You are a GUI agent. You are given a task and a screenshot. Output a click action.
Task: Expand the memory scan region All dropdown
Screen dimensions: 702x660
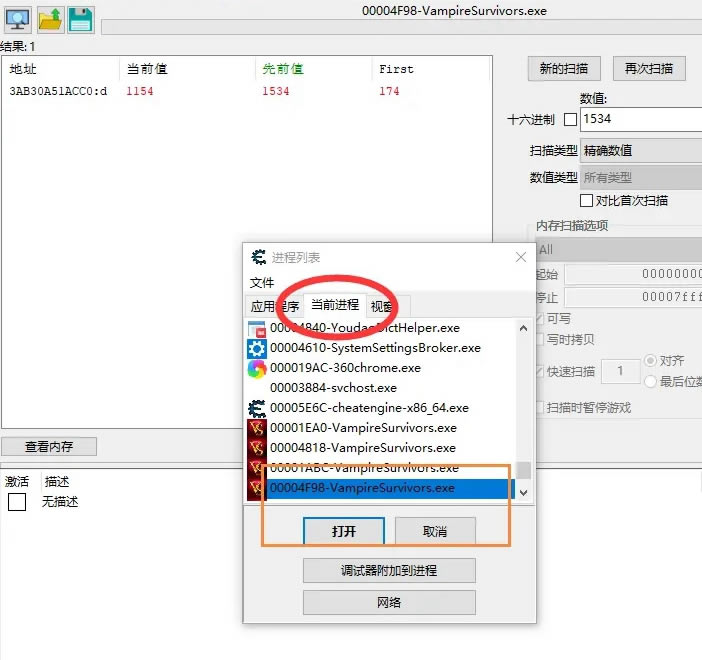click(618, 249)
